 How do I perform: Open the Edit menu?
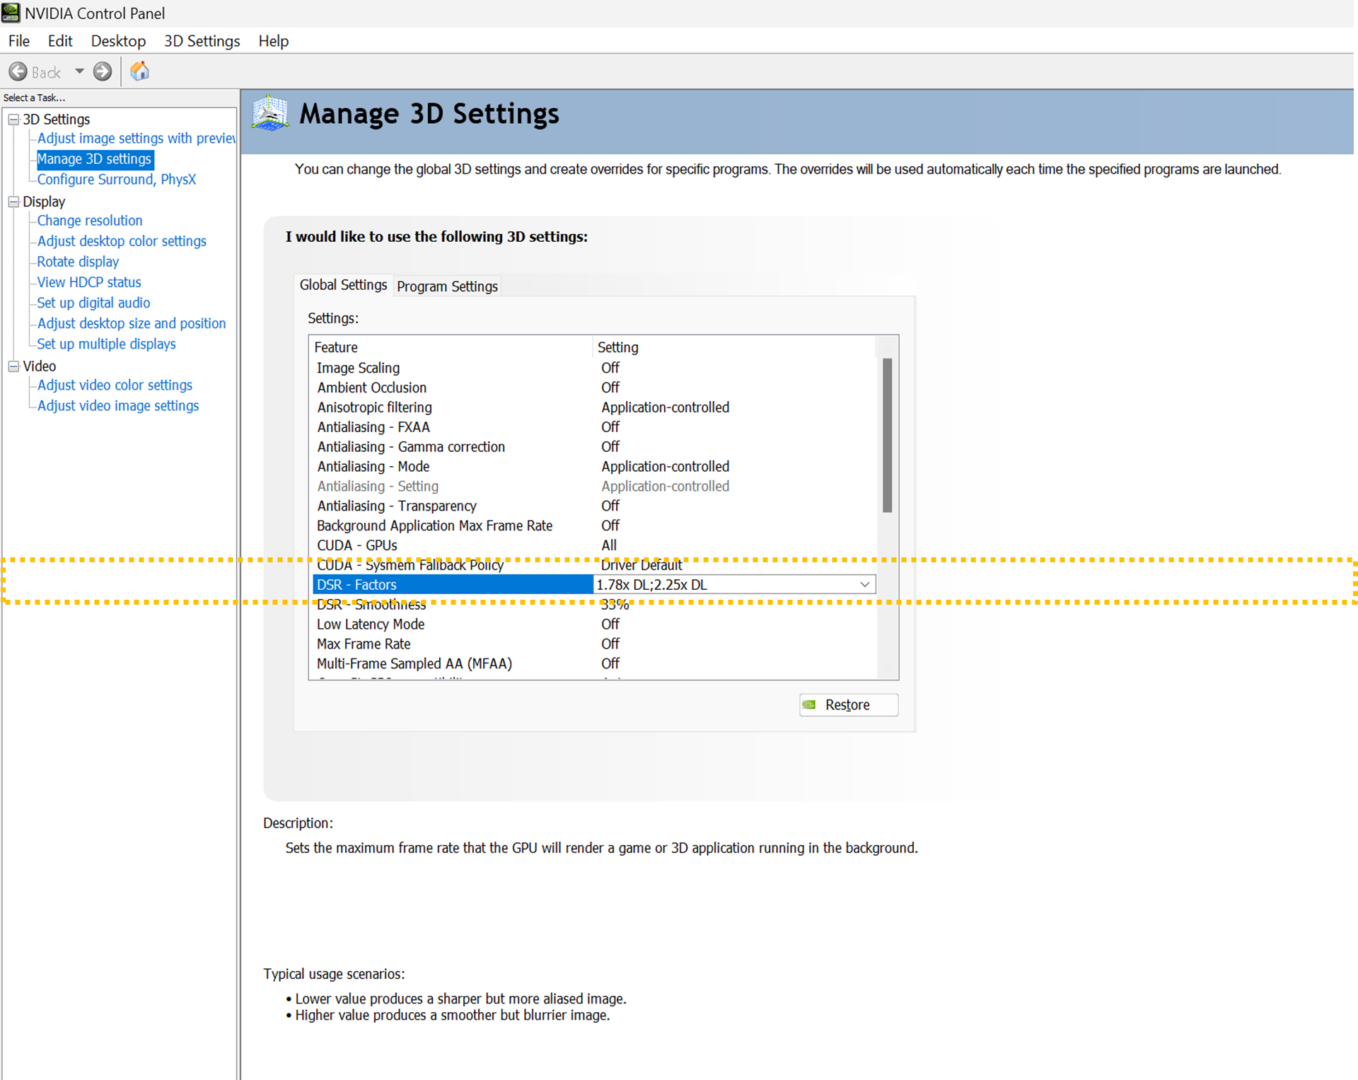(x=60, y=41)
